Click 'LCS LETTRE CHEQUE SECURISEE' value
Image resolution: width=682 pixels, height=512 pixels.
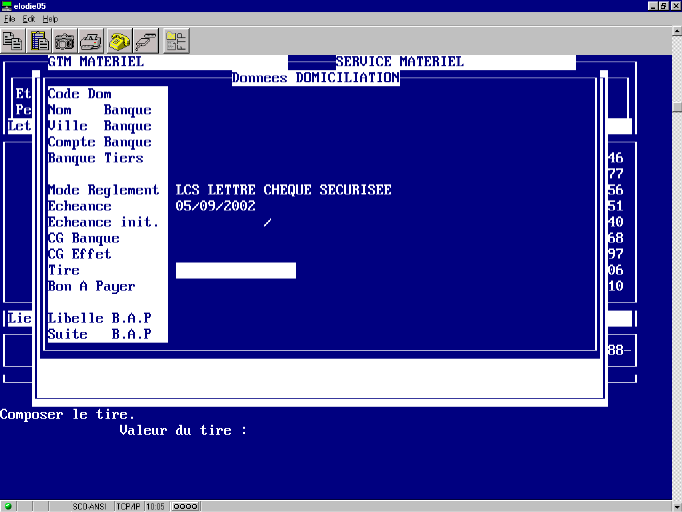tap(284, 190)
